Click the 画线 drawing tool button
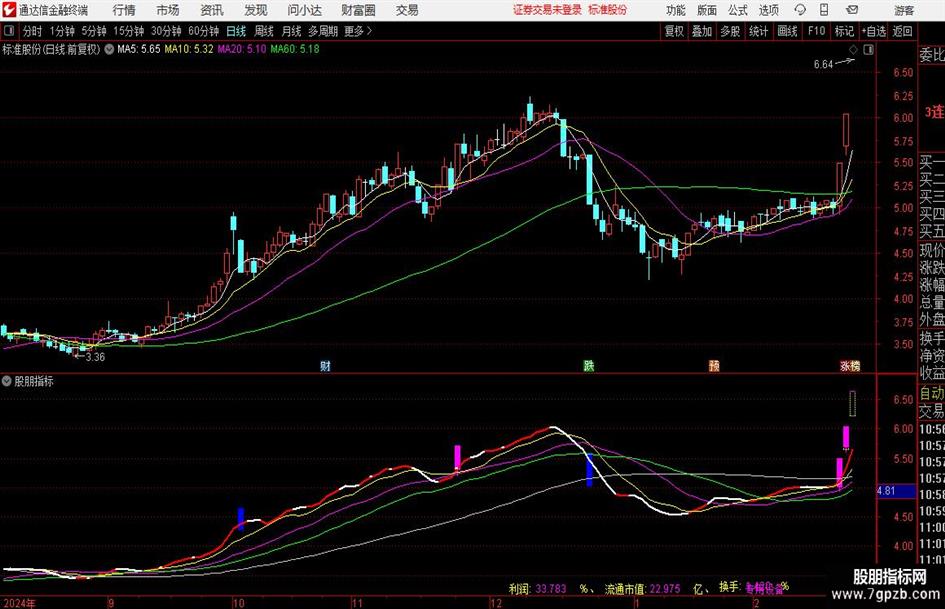945x609 pixels. coord(787,31)
